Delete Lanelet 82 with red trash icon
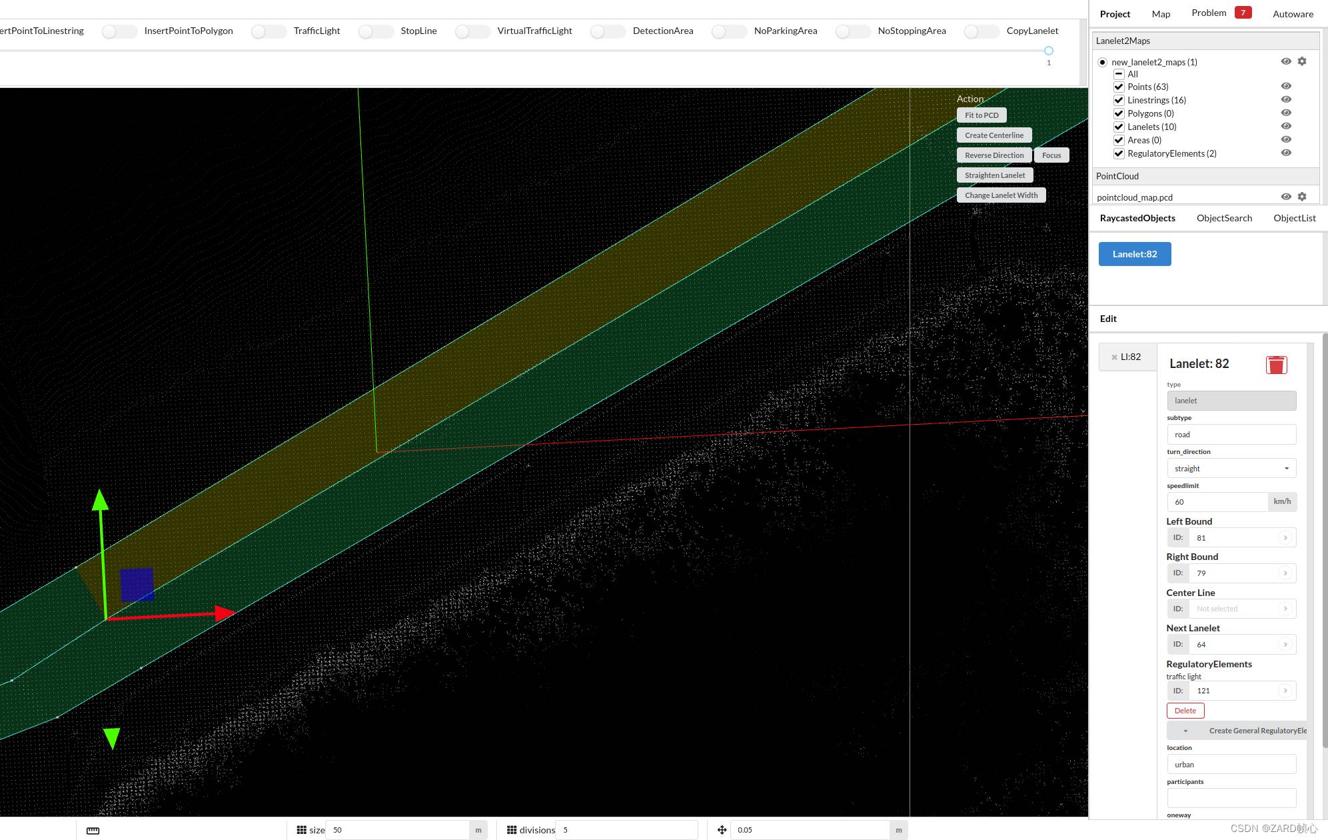The height and width of the screenshot is (840, 1328). tap(1276, 365)
